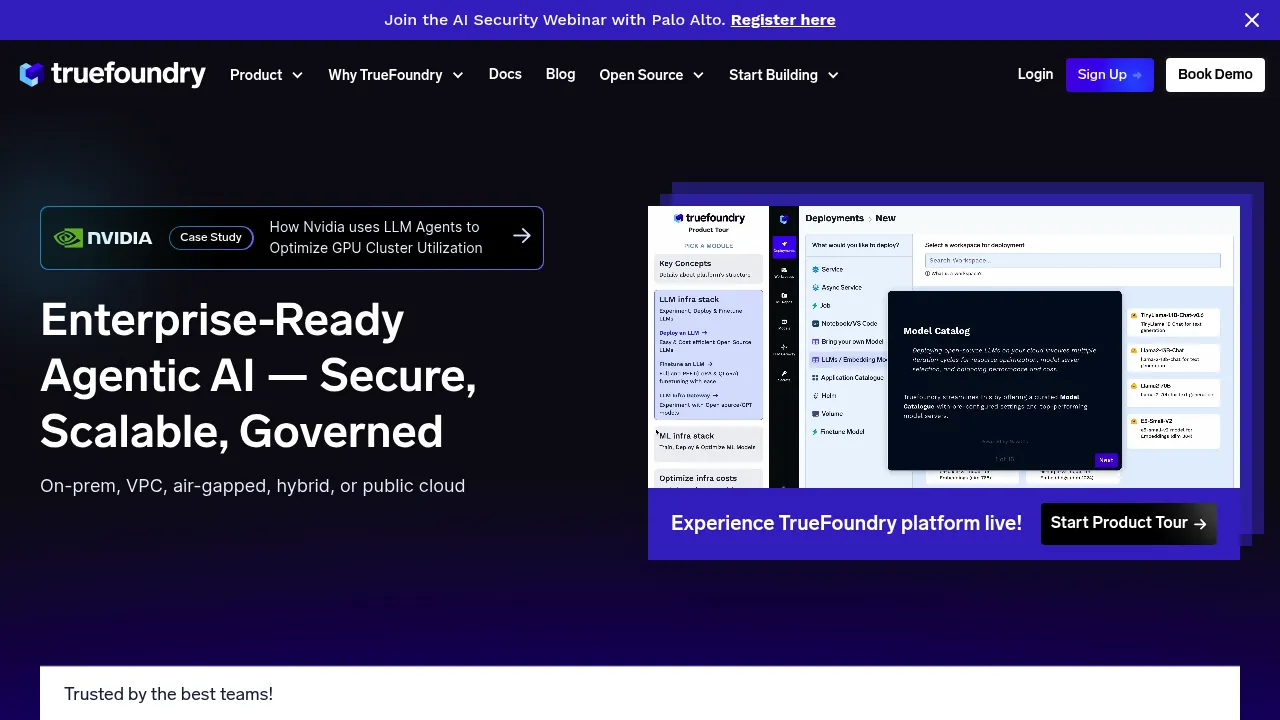
Task: Click the Start Product Tour button
Action: [1129, 524]
